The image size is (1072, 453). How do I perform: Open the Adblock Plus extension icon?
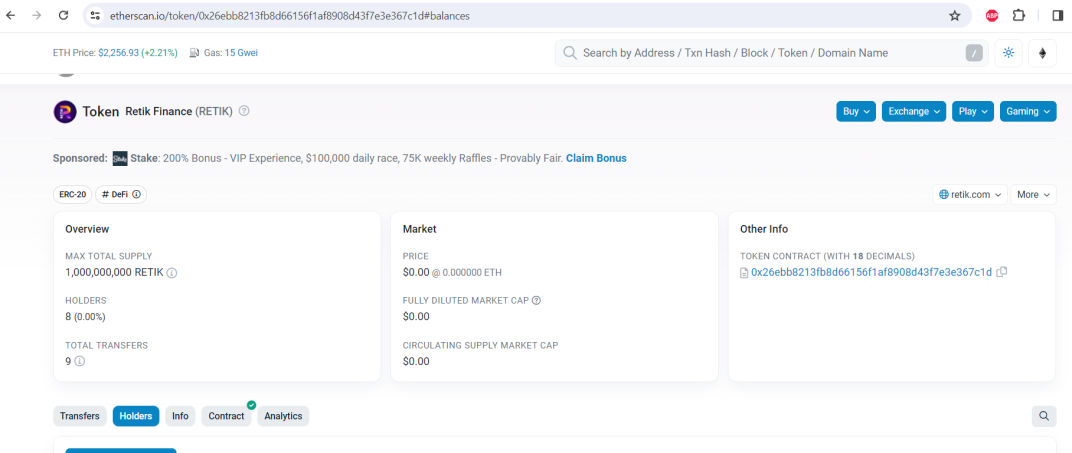point(991,16)
